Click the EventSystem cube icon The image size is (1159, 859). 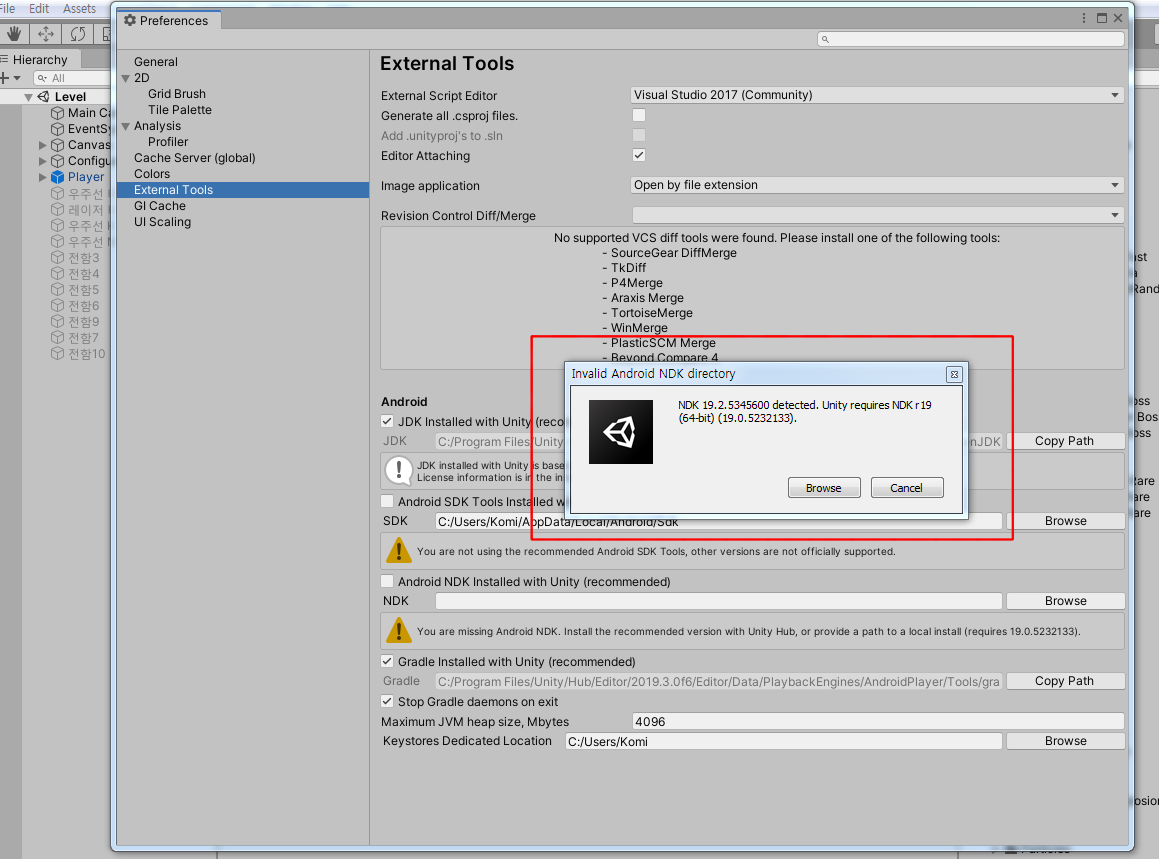coord(58,129)
